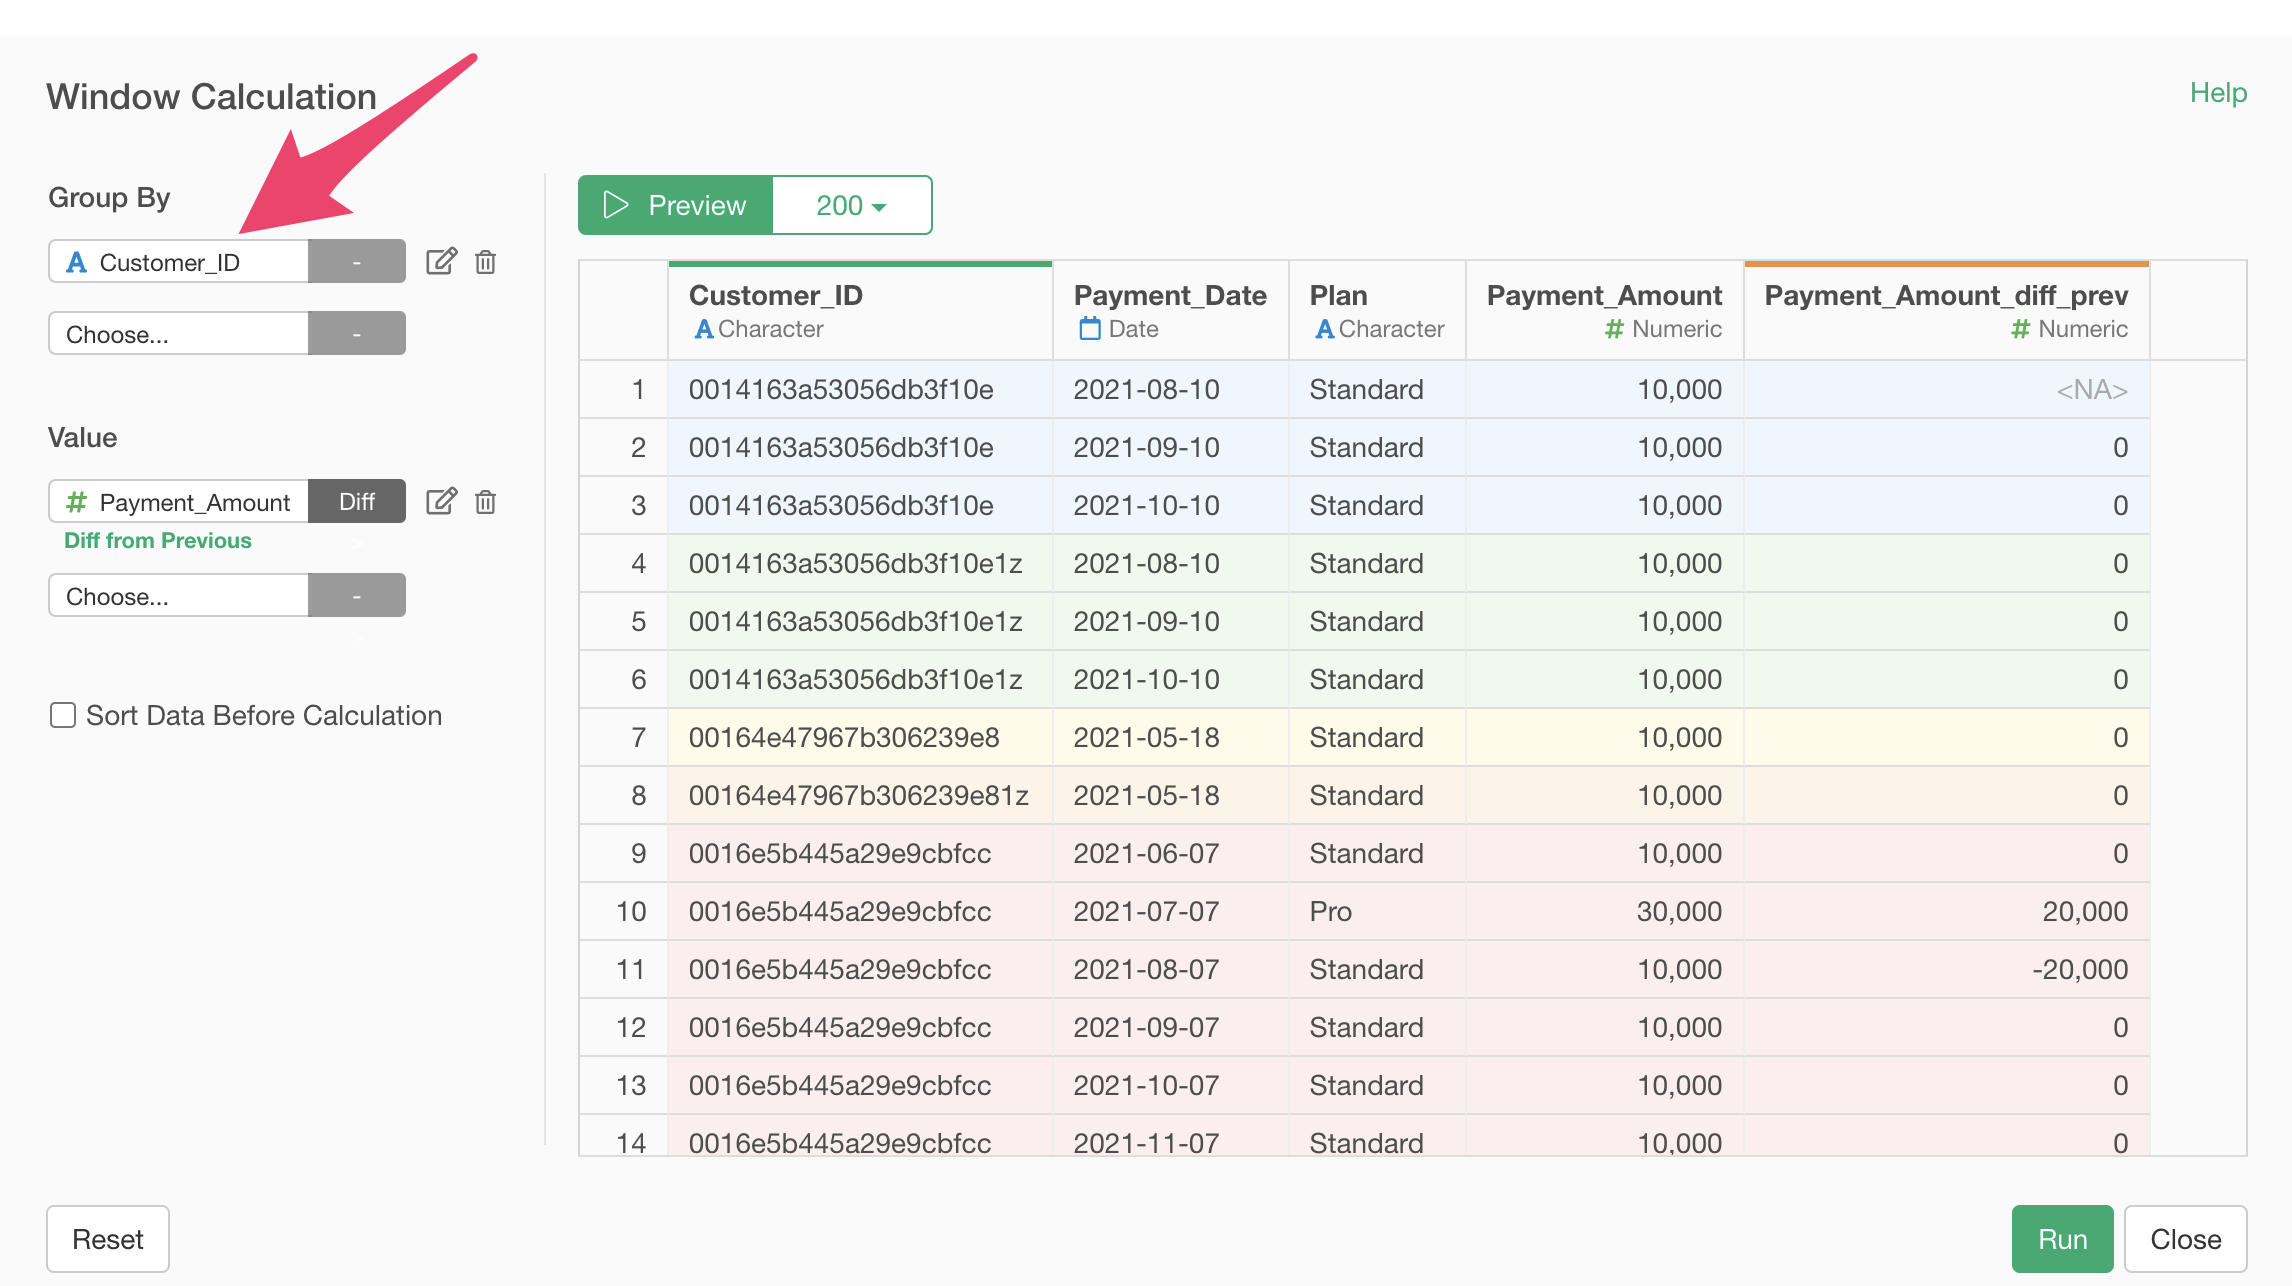Enable Sort Data Before Calculation checkbox
The height and width of the screenshot is (1286, 2292).
(63, 715)
